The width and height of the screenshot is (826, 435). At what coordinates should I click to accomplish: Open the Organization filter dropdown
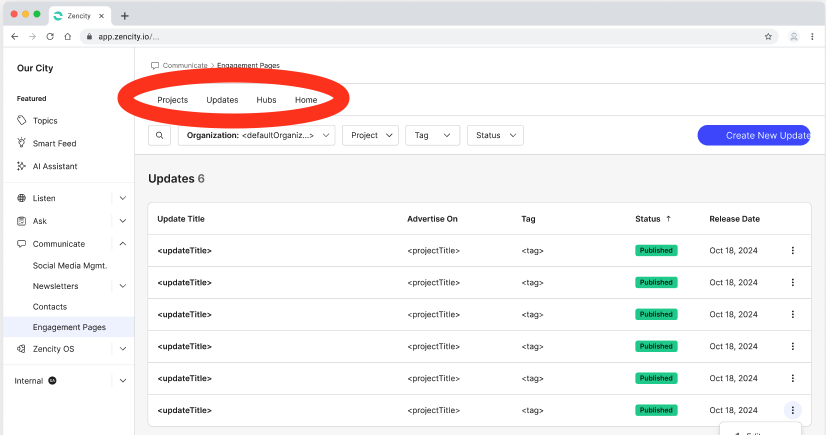pos(256,135)
